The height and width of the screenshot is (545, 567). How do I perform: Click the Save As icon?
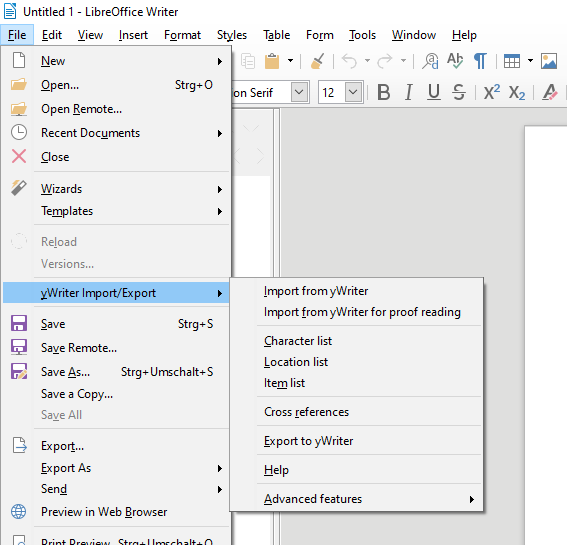pyautogui.click(x=19, y=371)
